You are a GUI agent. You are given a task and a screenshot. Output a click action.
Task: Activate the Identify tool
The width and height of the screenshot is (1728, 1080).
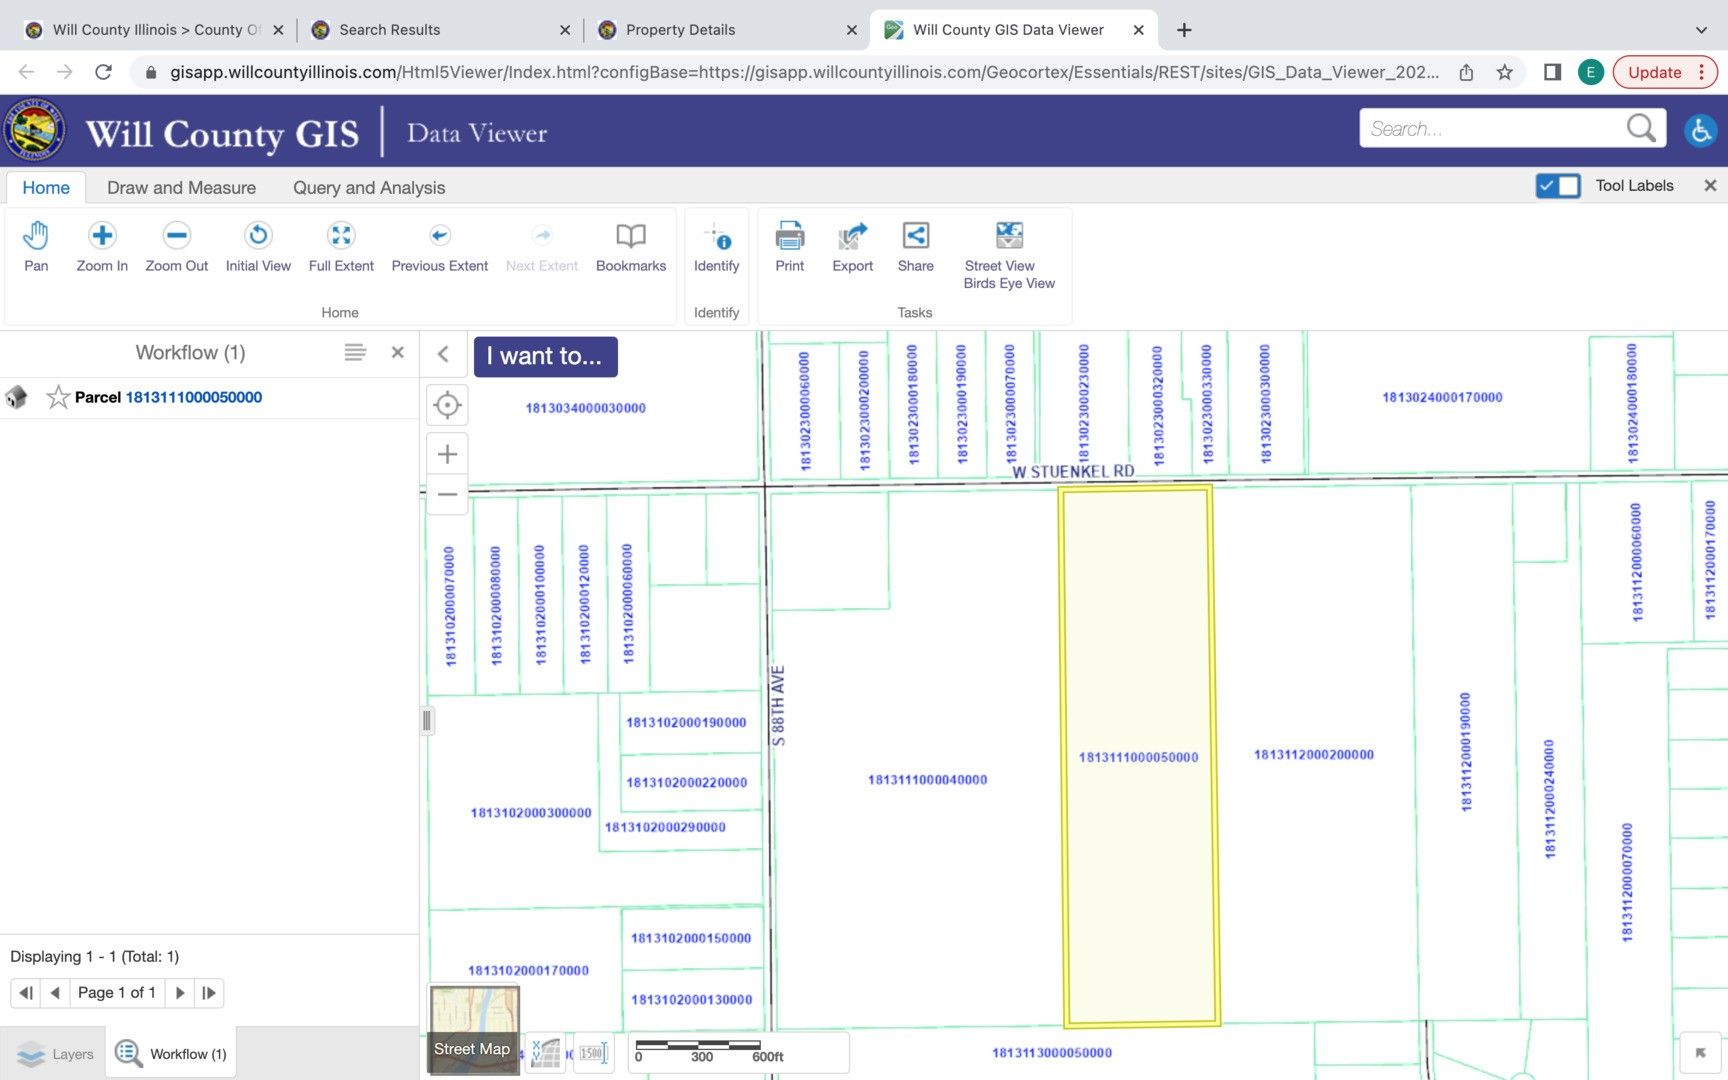tap(716, 238)
